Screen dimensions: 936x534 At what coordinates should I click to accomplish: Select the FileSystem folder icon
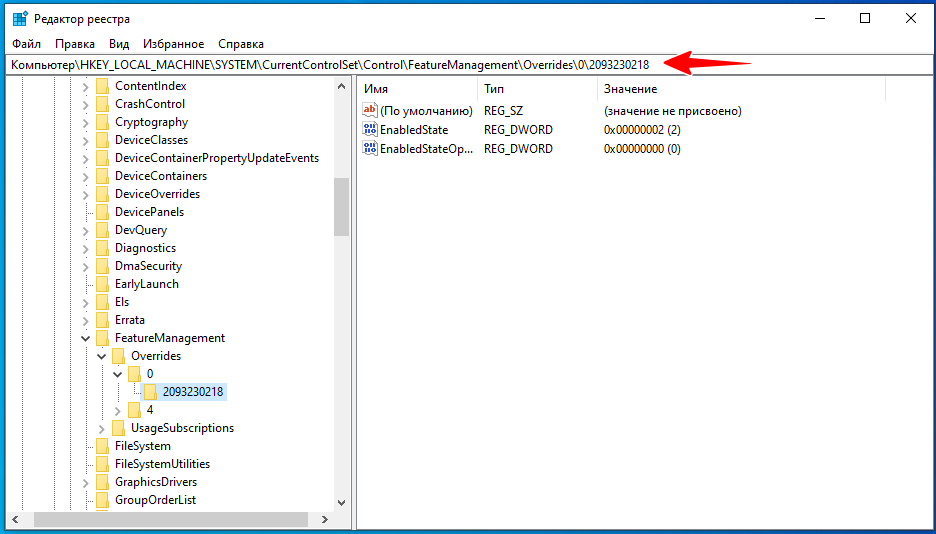click(x=102, y=446)
